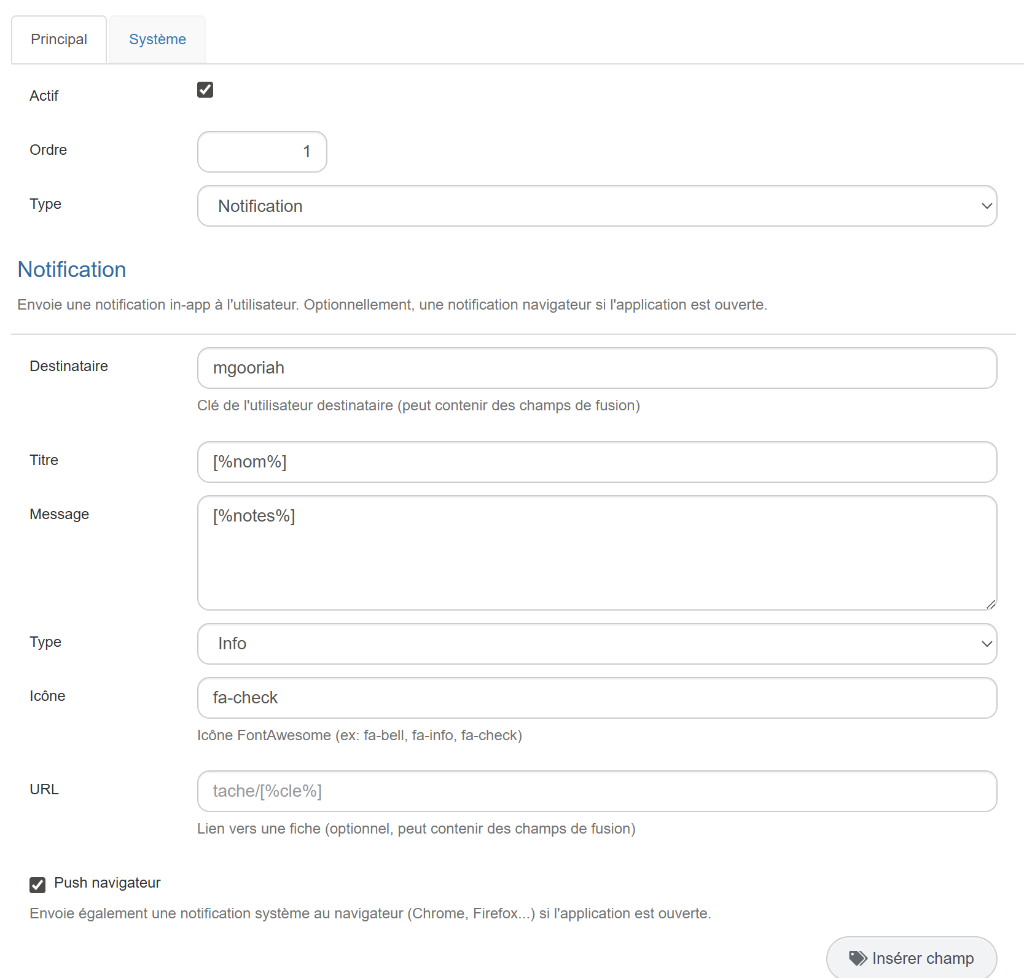The height and width of the screenshot is (978, 1024).
Task: Switch to the Système tab
Action: (157, 39)
